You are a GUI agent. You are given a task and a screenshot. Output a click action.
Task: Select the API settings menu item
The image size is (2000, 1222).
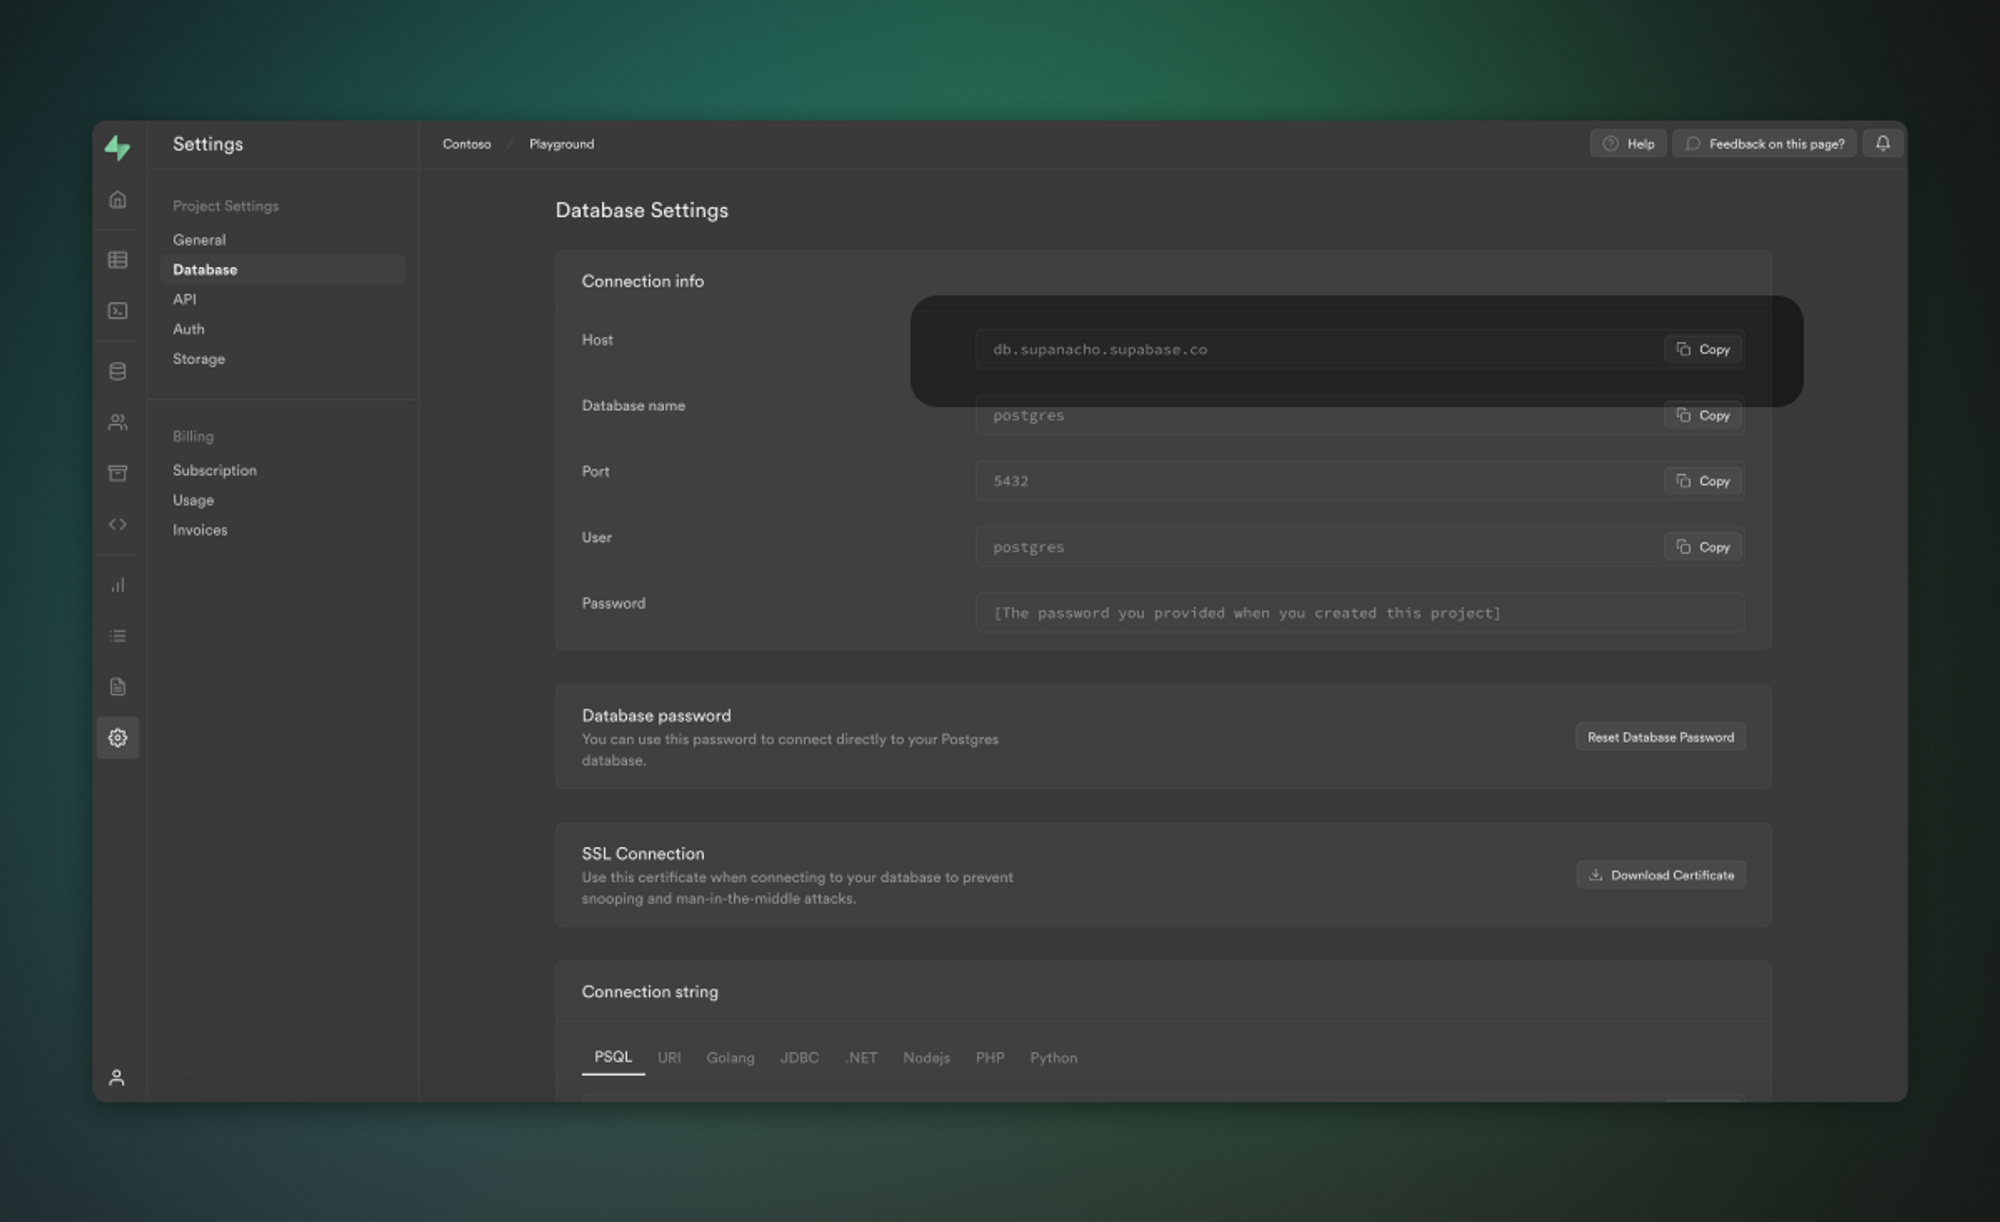coord(184,299)
